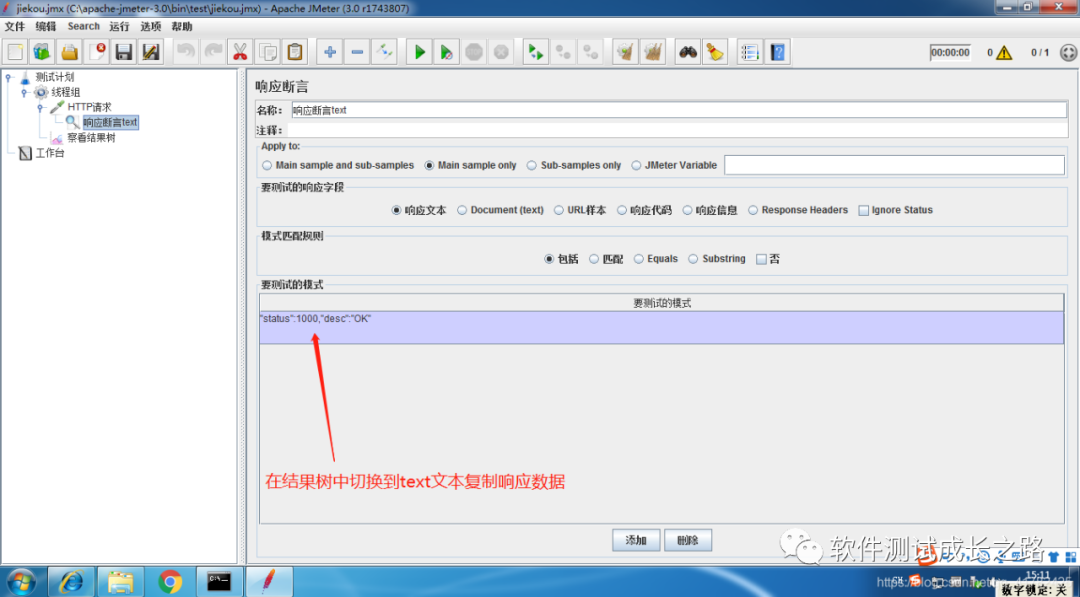The width and height of the screenshot is (1080, 597).
Task: Select Main sample and sub-samples option
Action: tap(338, 165)
